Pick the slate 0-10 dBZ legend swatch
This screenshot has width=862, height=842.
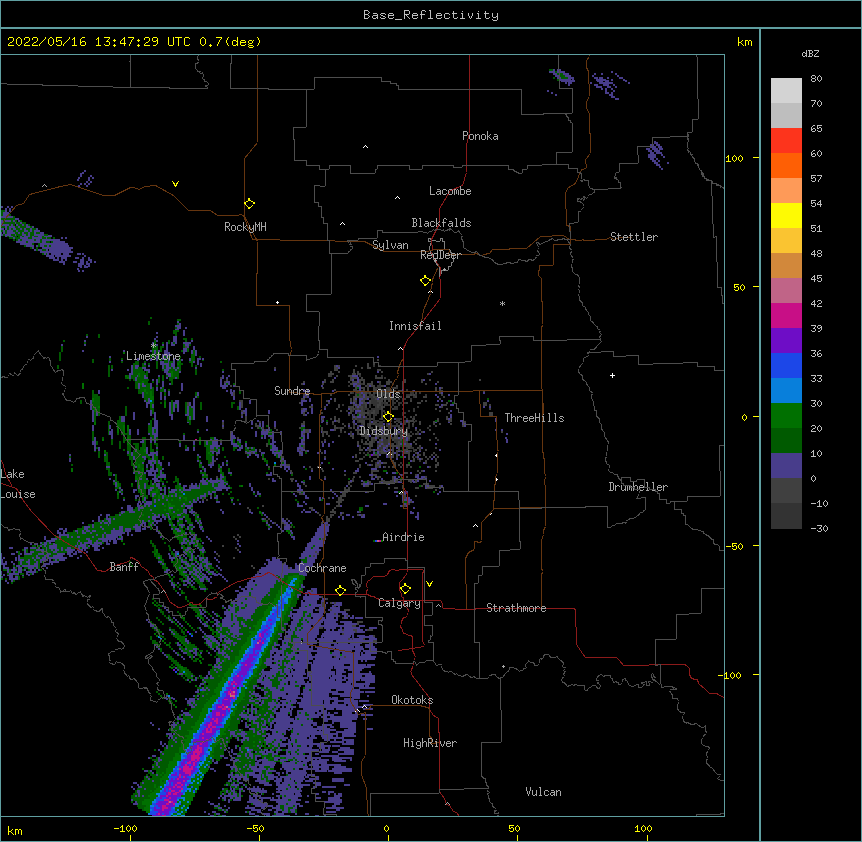pos(786,466)
